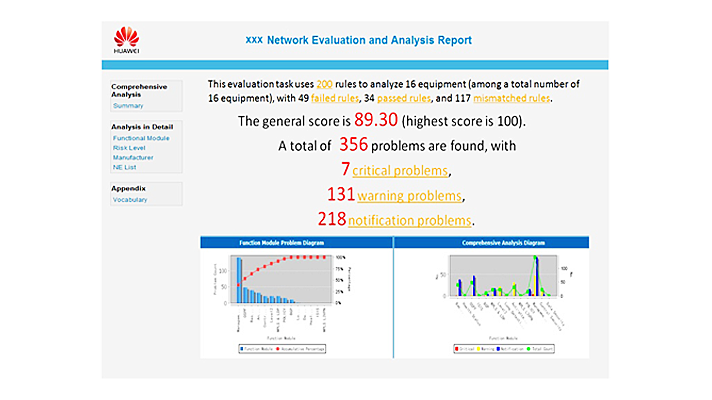Click the Function Module Problem Diagram title bar
Image resolution: width=712 pixels, height=400 pixels.
[x=296, y=242]
